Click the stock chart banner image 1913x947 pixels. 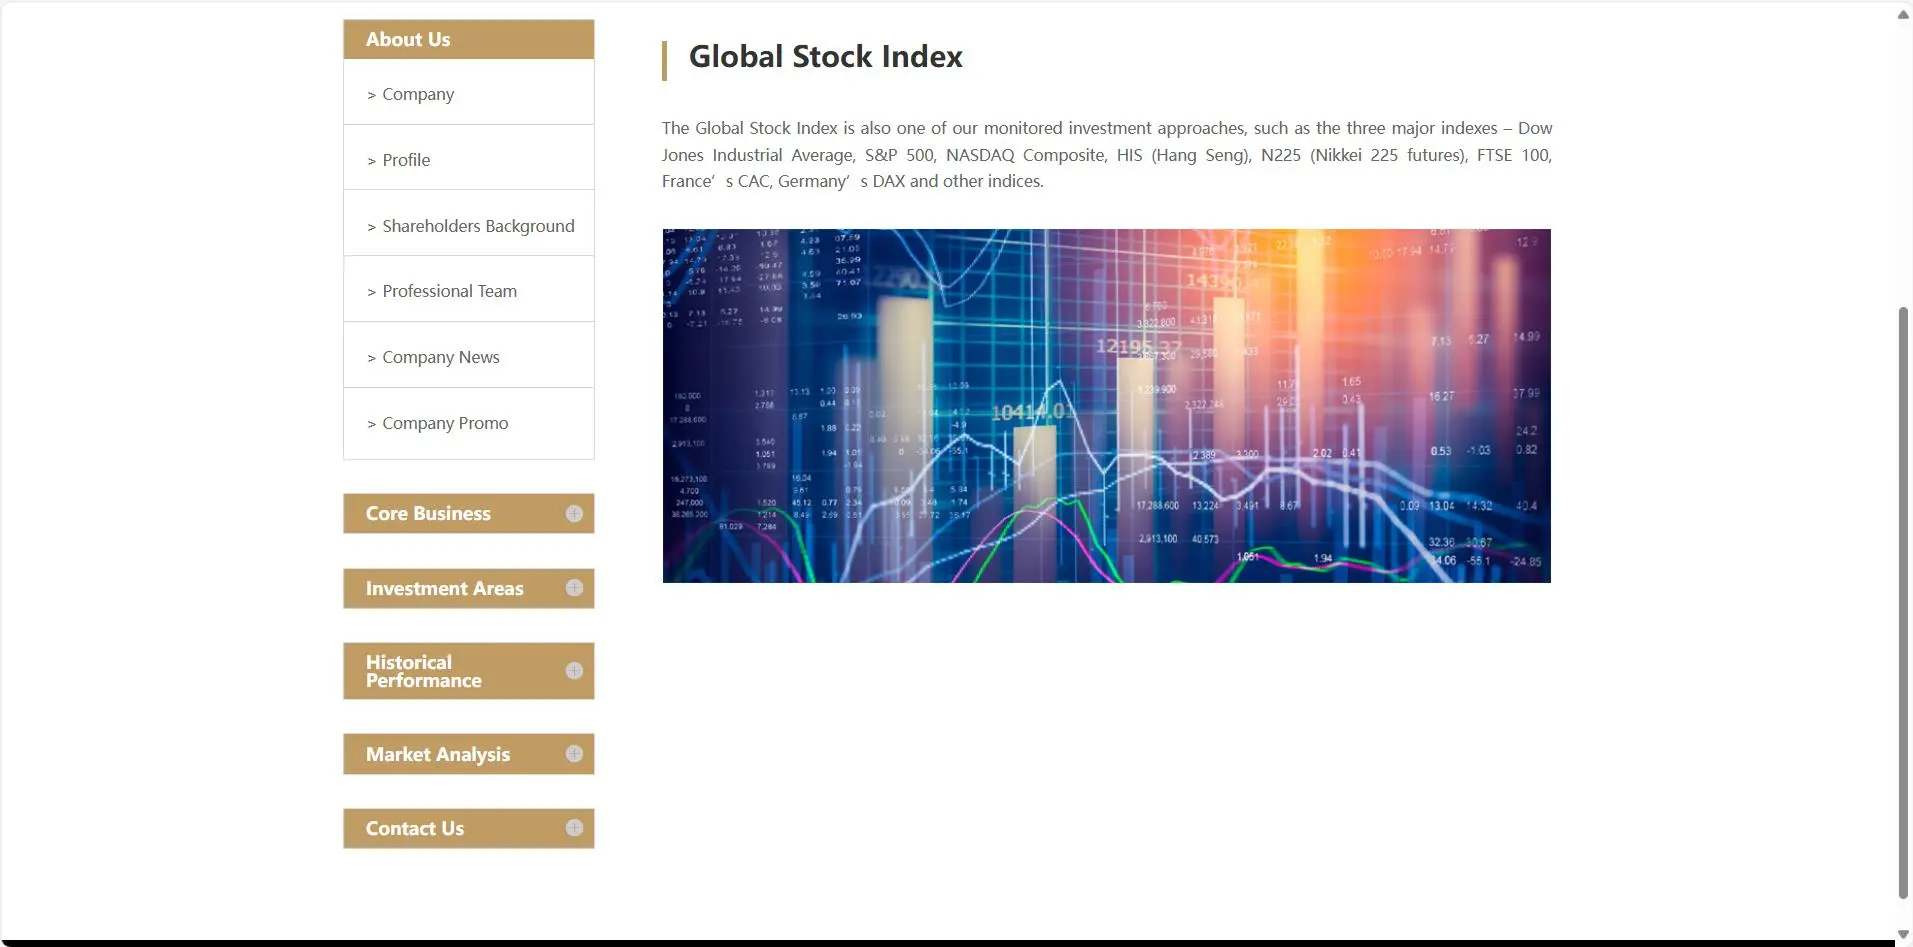point(1106,406)
